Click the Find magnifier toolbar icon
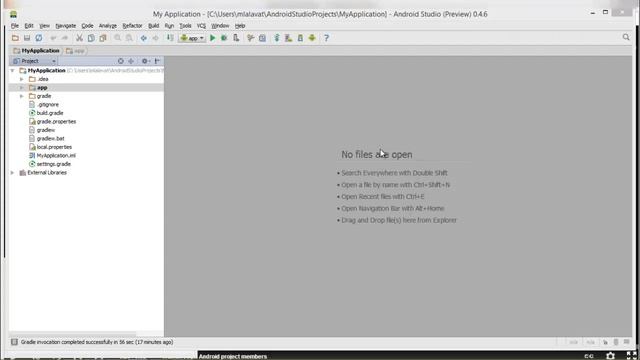Screen dimensions: 640x360 point(118,38)
